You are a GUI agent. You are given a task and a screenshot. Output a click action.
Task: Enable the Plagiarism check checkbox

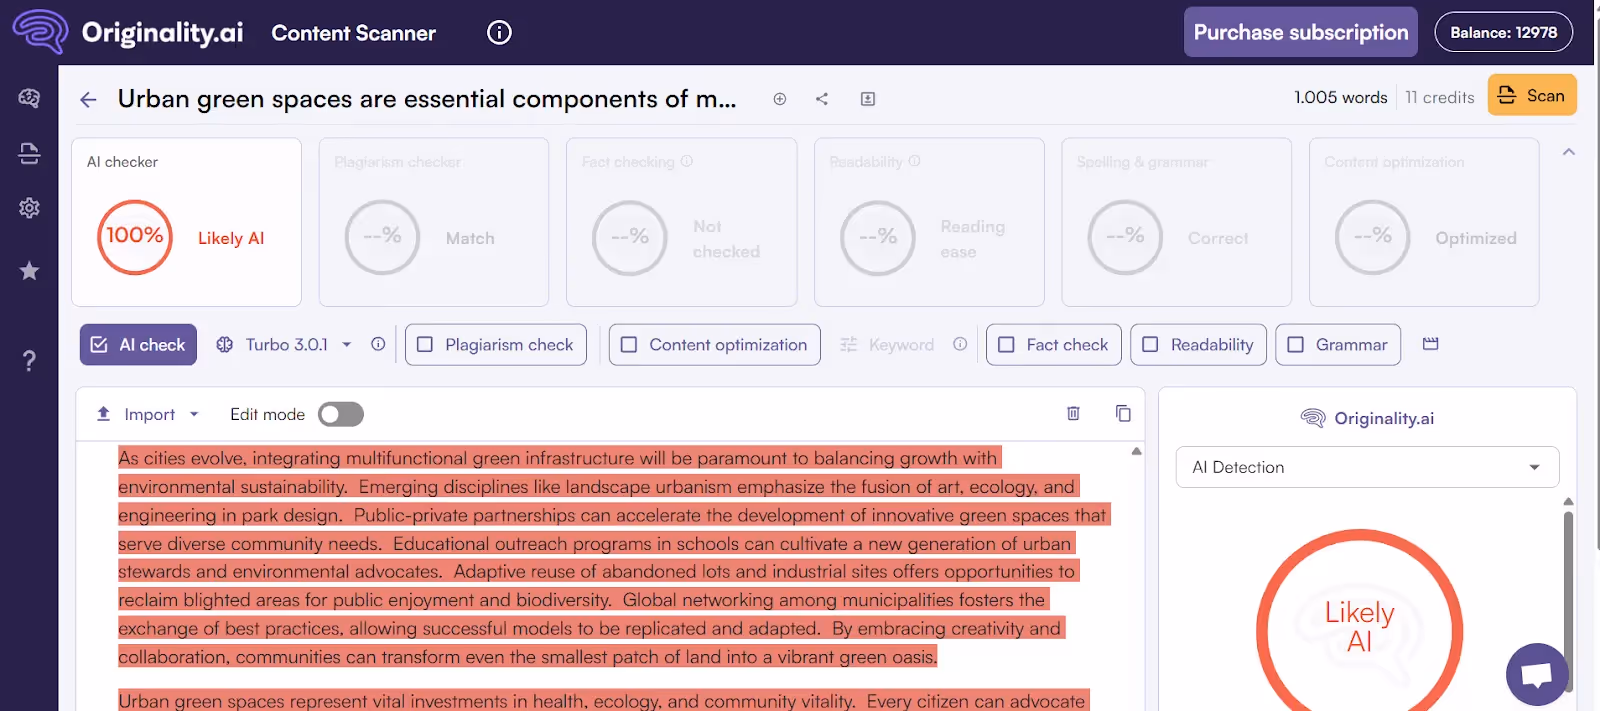(425, 344)
